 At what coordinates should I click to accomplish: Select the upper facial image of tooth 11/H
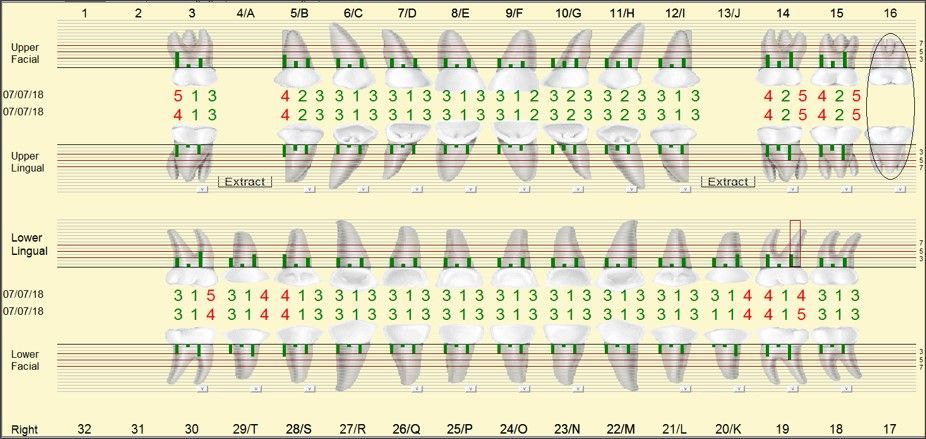click(x=620, y=58)
